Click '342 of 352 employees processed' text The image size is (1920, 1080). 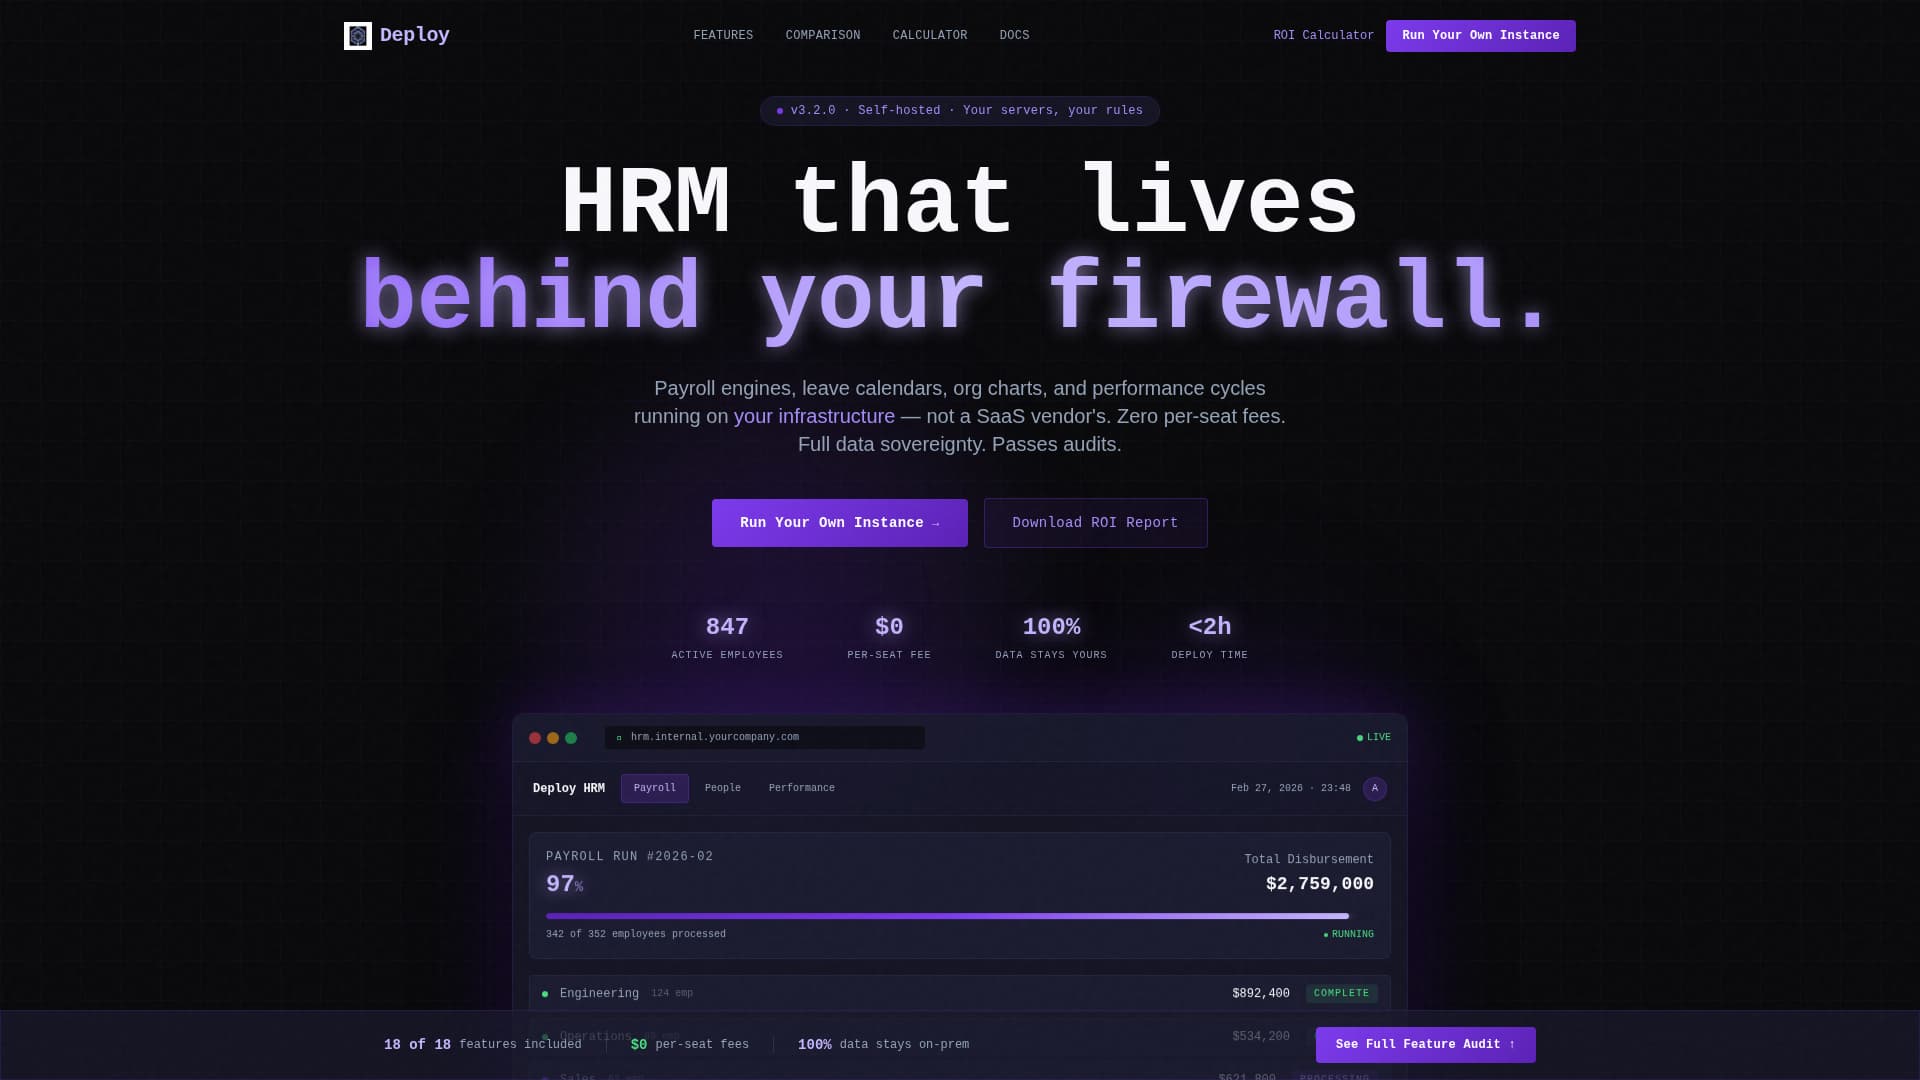coord(635,935)
